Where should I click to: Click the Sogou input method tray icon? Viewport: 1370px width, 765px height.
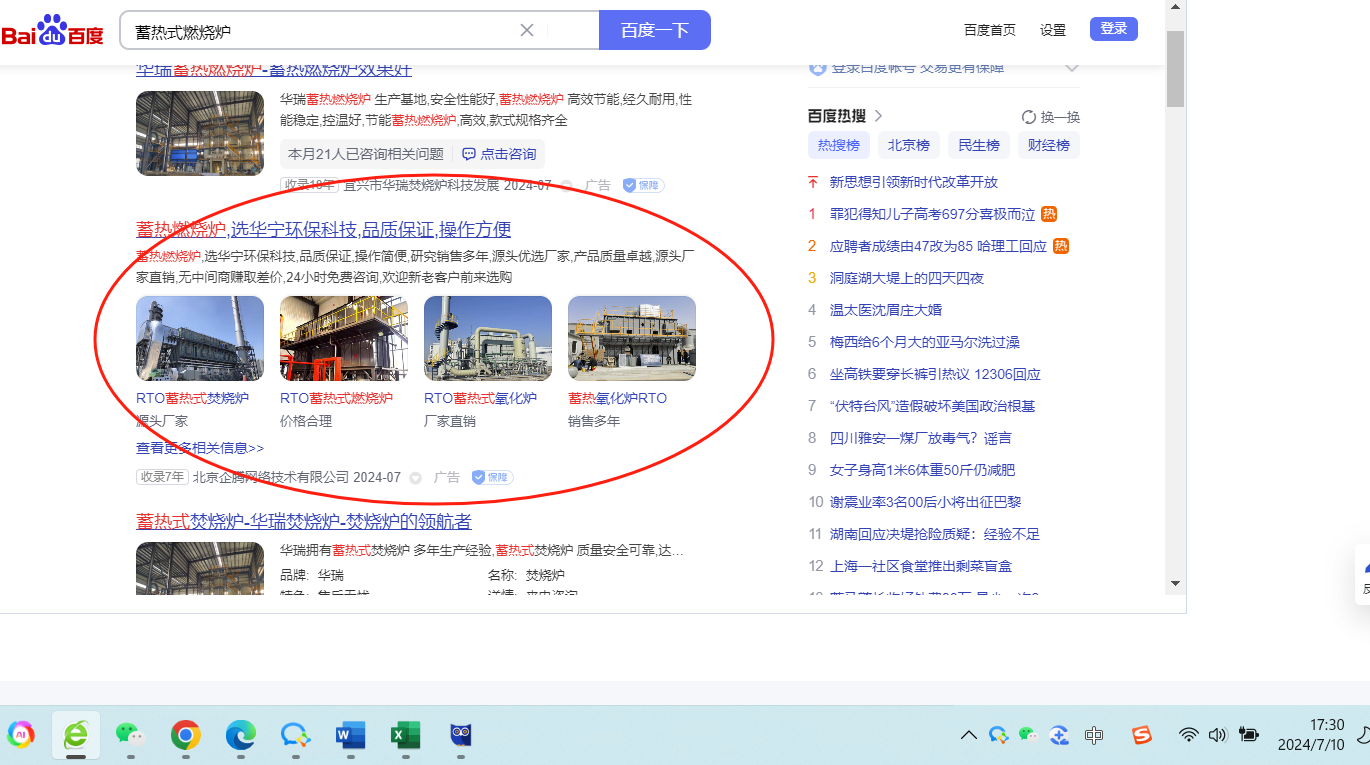[1142, 735]
